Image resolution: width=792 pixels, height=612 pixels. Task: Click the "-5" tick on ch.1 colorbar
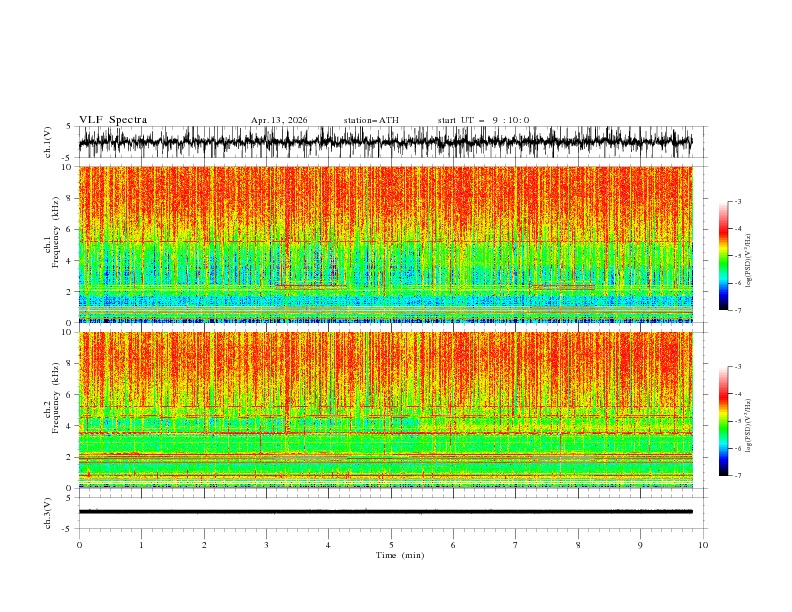pyautogui.click(x=737, y=256)
